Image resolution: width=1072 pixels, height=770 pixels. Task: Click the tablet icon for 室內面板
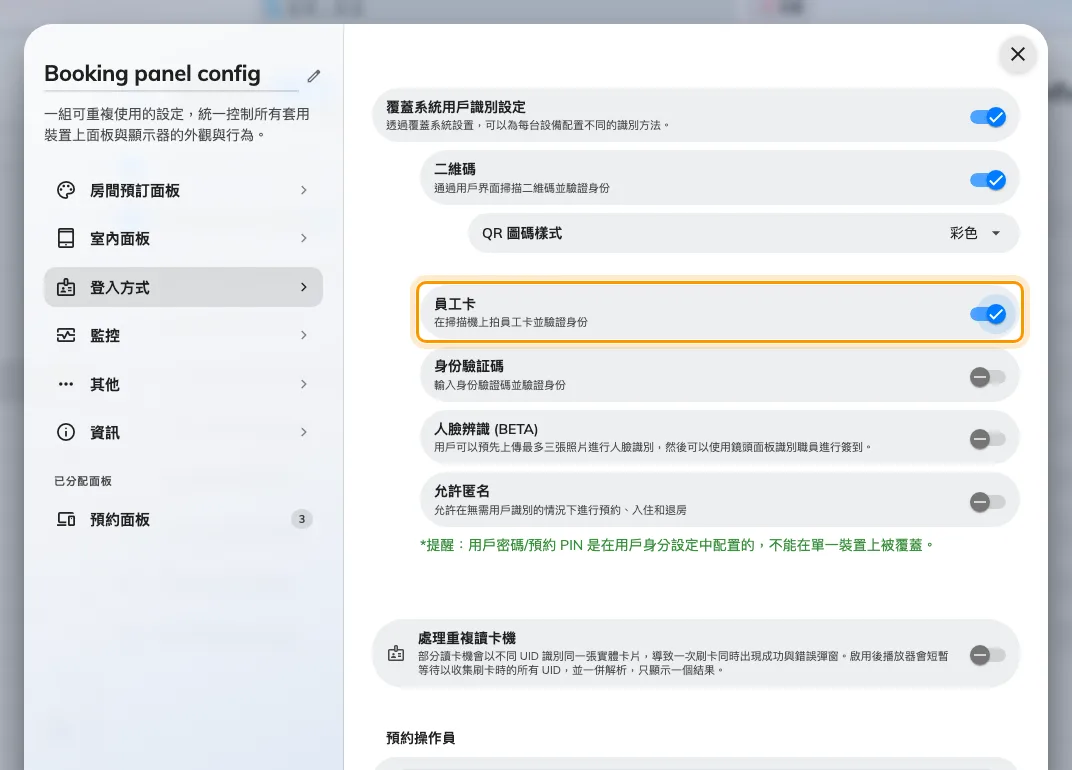click(x=66, y=238)
